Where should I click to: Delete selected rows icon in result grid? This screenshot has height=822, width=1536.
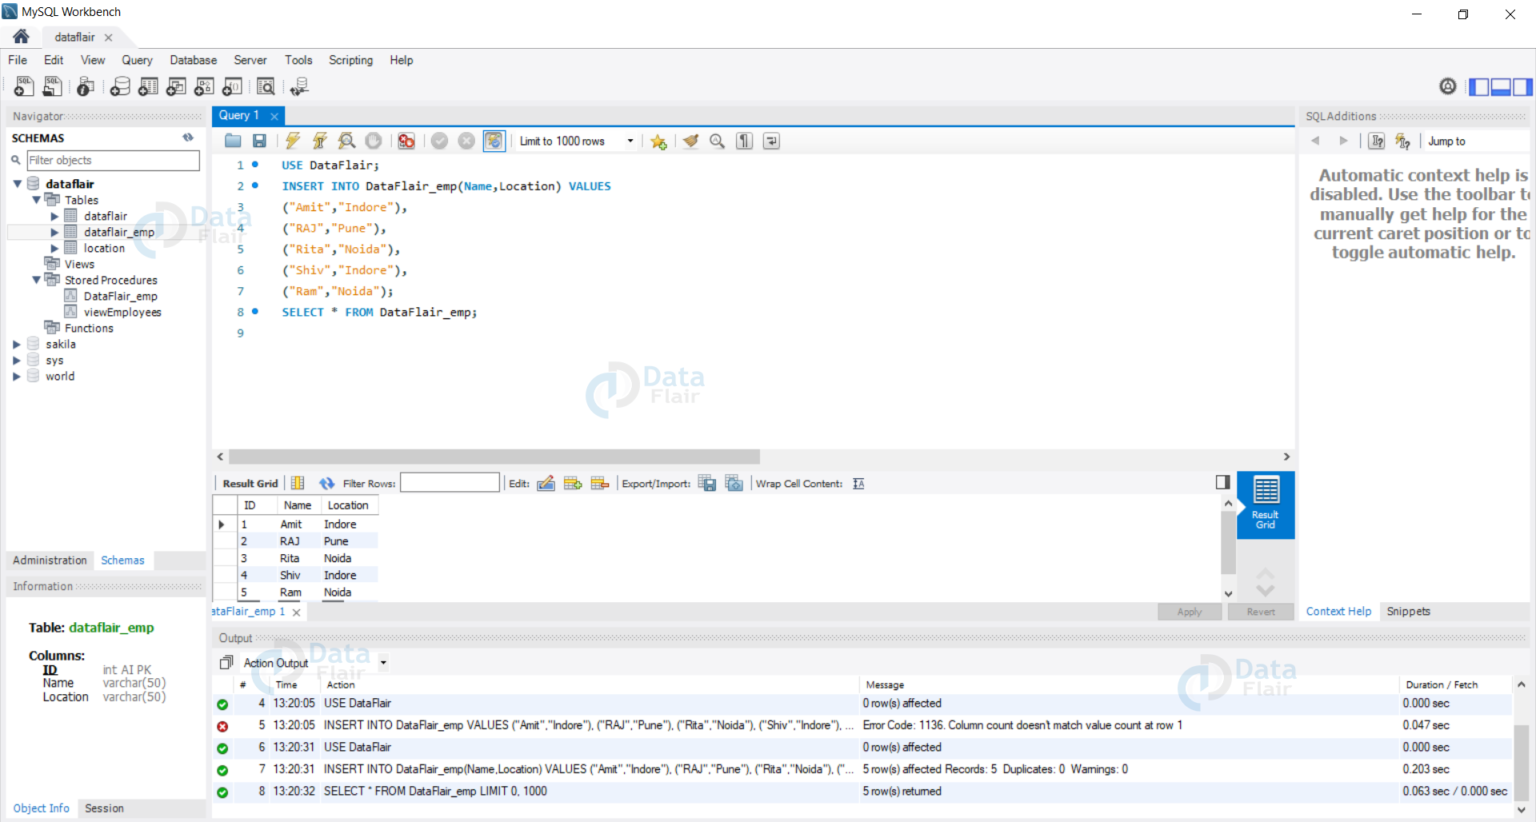pos(600,483)
